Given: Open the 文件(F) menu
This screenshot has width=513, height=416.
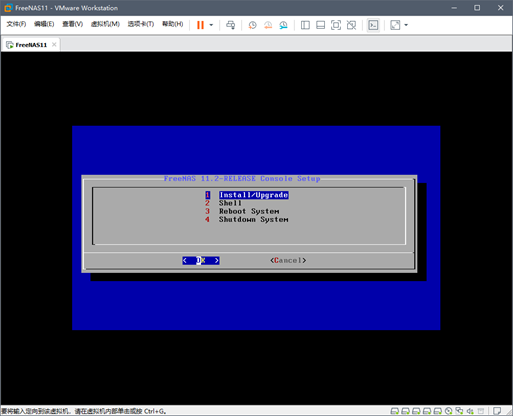Looking at the screenshot, I should [x=16, y=24].
